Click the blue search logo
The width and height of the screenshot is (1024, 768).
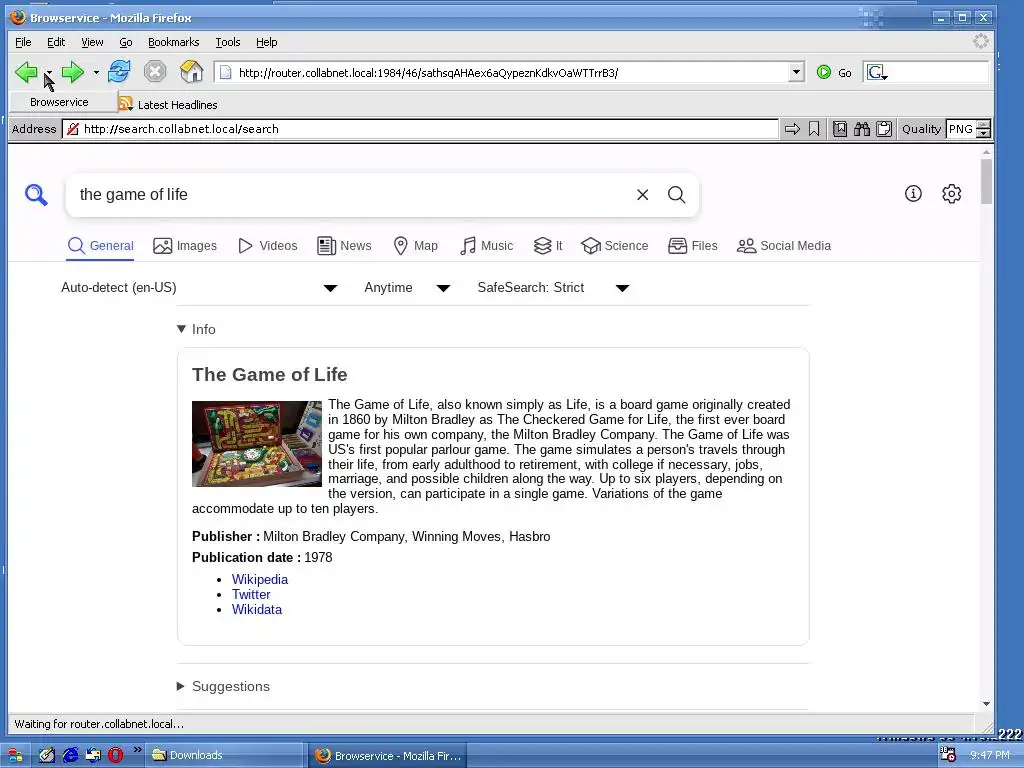pos(36,195)
